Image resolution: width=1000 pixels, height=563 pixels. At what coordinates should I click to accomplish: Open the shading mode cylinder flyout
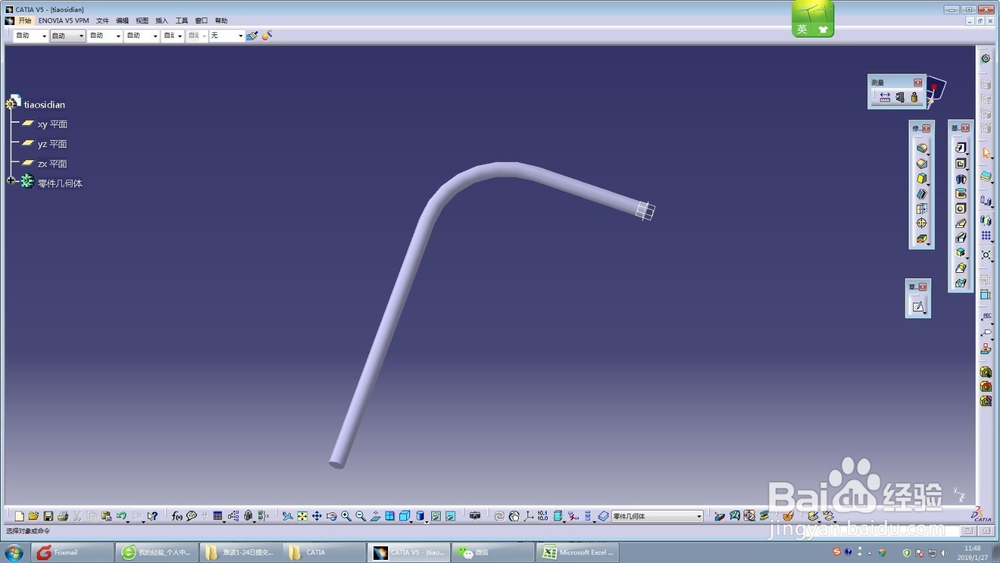point(420,516)
